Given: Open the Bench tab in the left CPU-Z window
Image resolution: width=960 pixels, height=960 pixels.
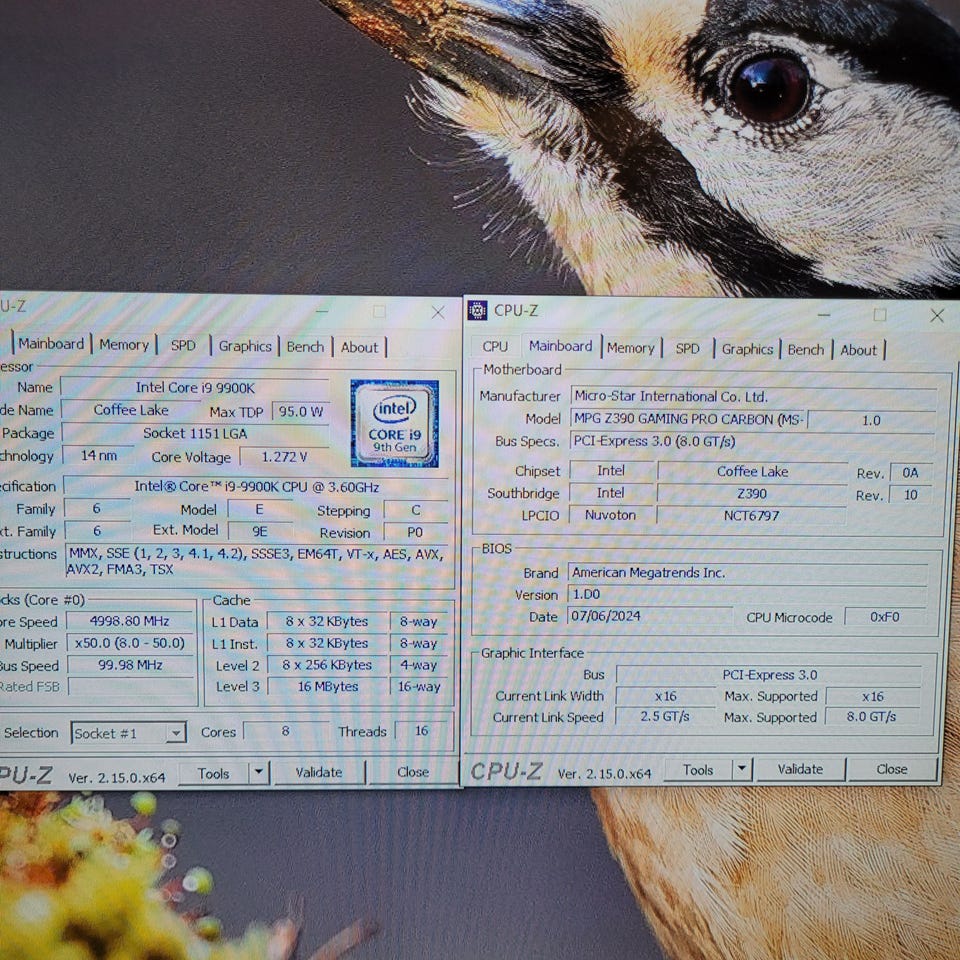Looking at the screenshot, I should 305,347.
